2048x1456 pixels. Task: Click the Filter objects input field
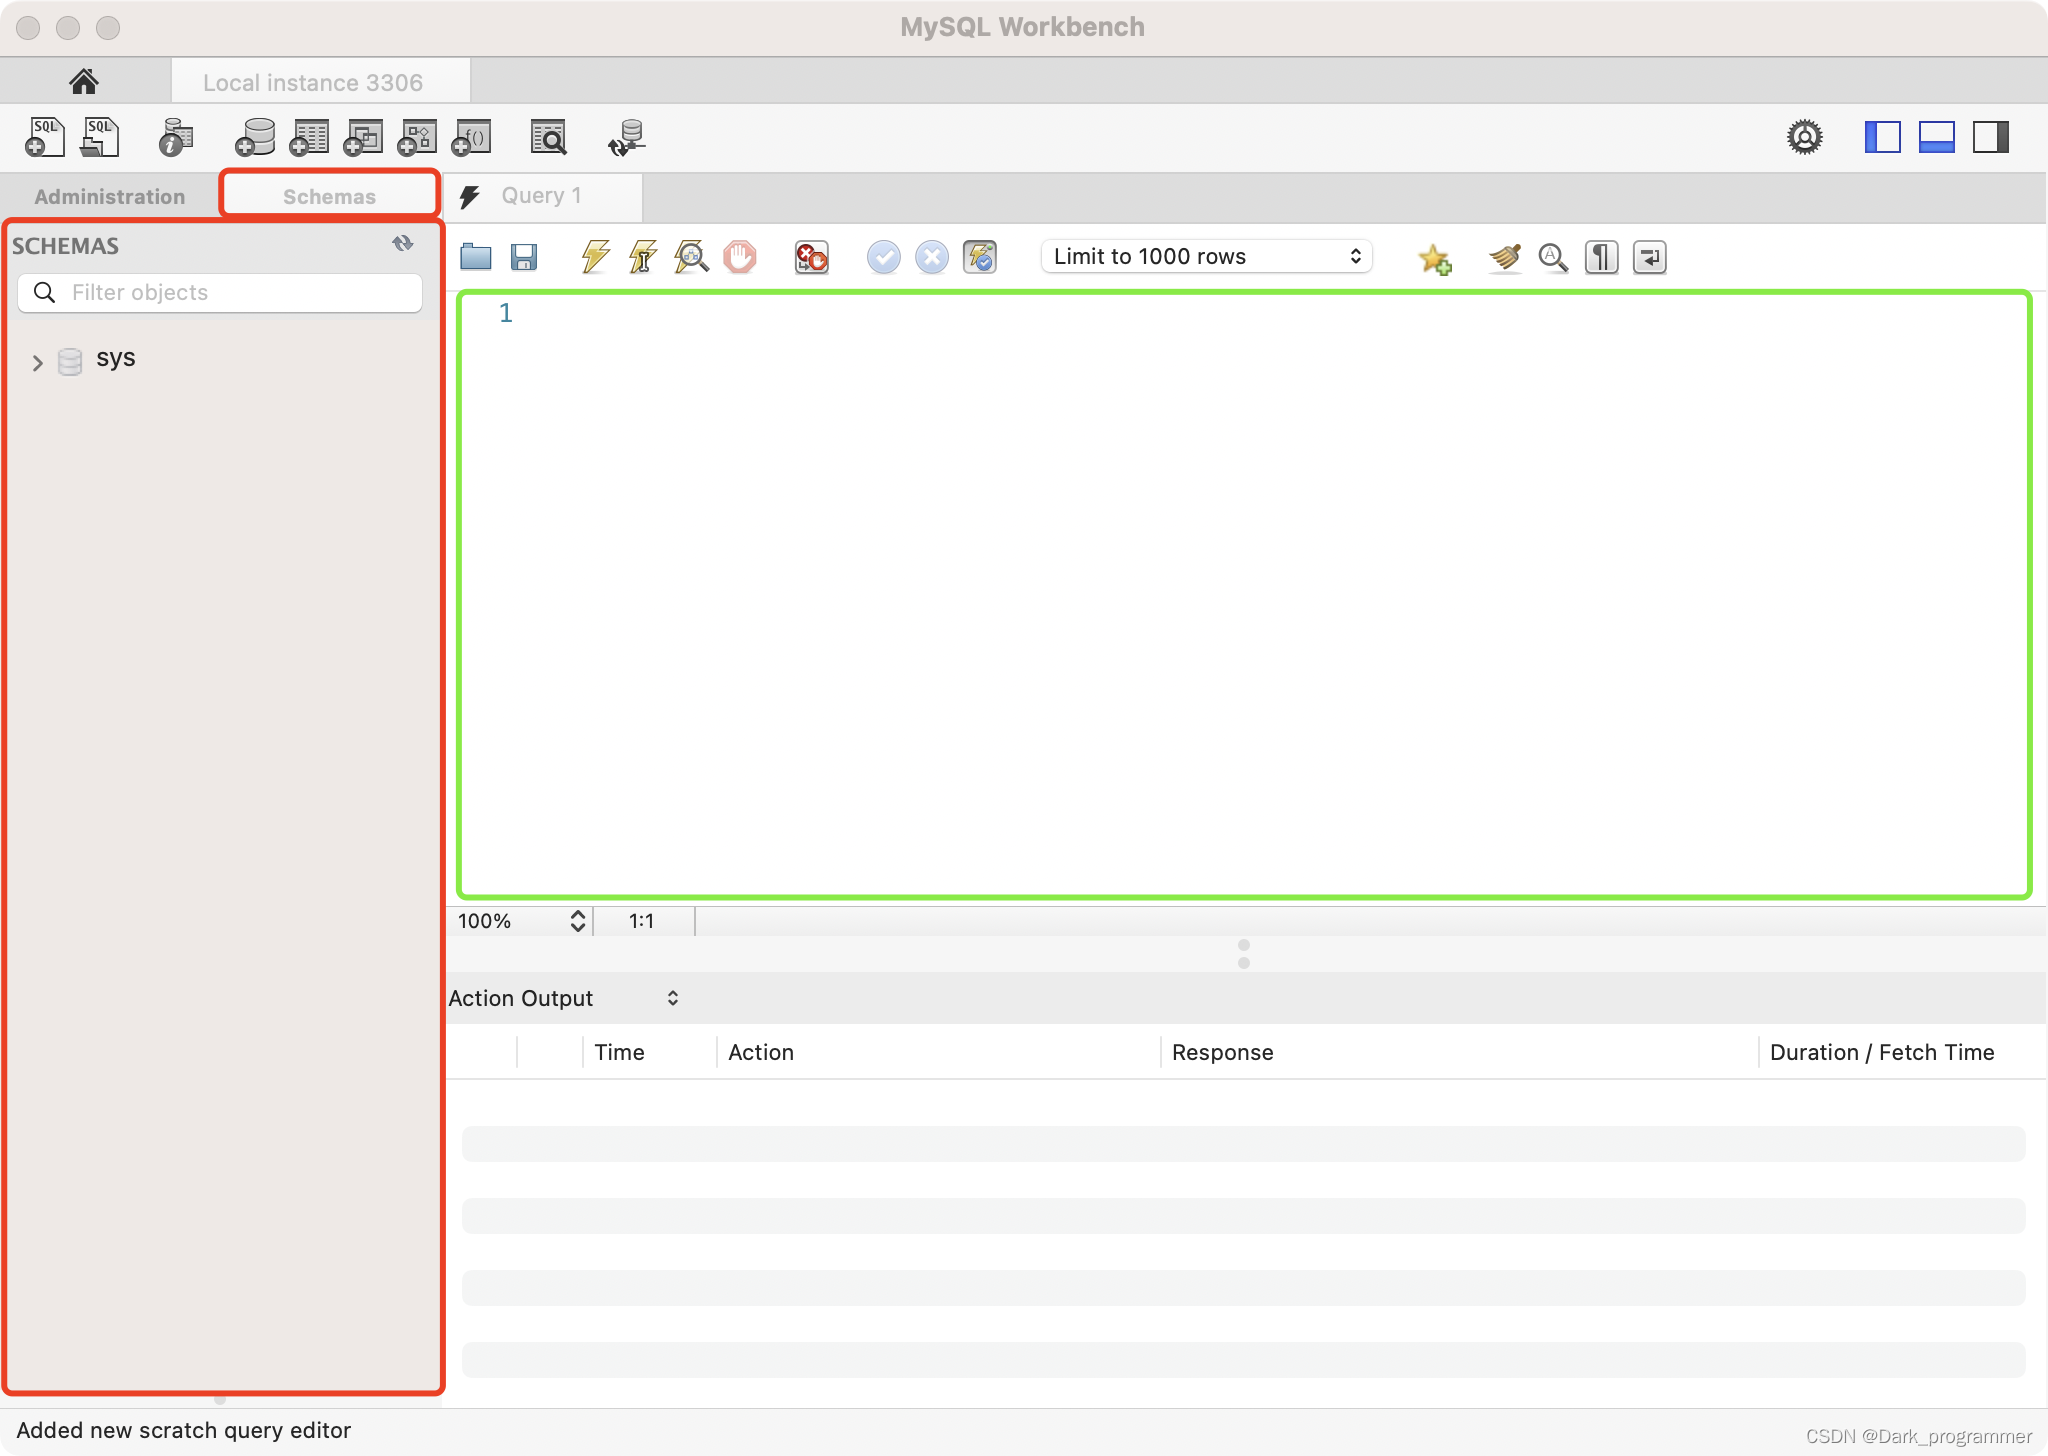[x=219, y=290]
